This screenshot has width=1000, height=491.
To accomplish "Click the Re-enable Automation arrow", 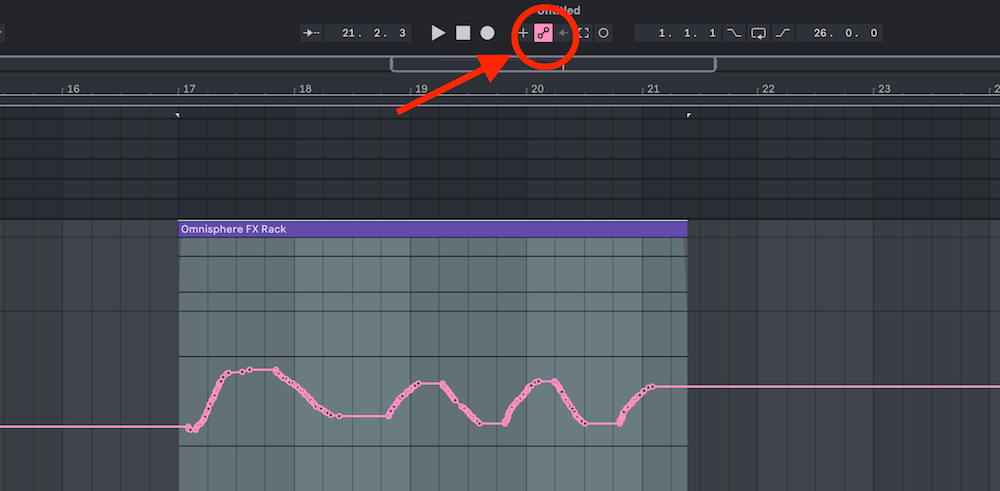I will point(564,33).
